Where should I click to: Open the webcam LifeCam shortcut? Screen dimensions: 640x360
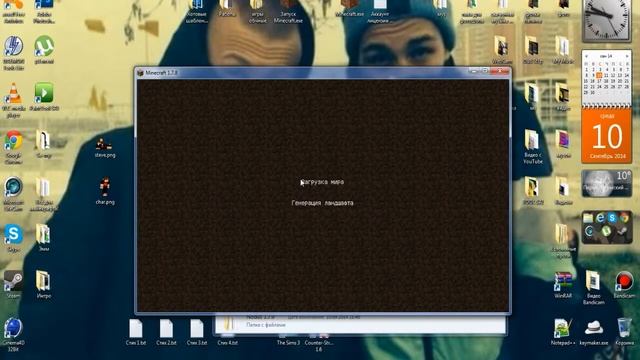[13, 194]
